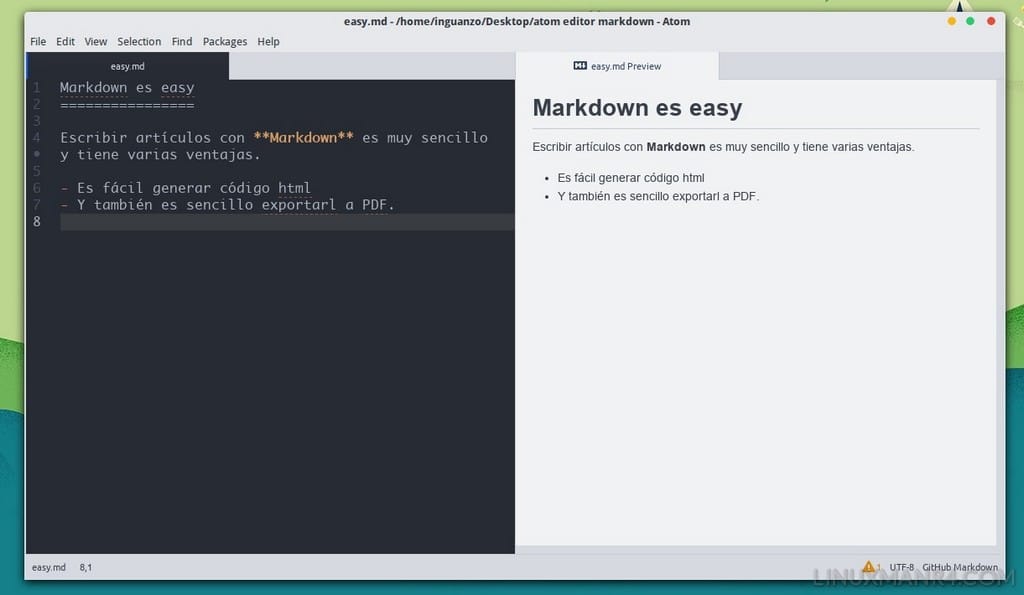Open the Find menu
The width and height of the screenshot is (1024, 595).
tap(182, 42)
